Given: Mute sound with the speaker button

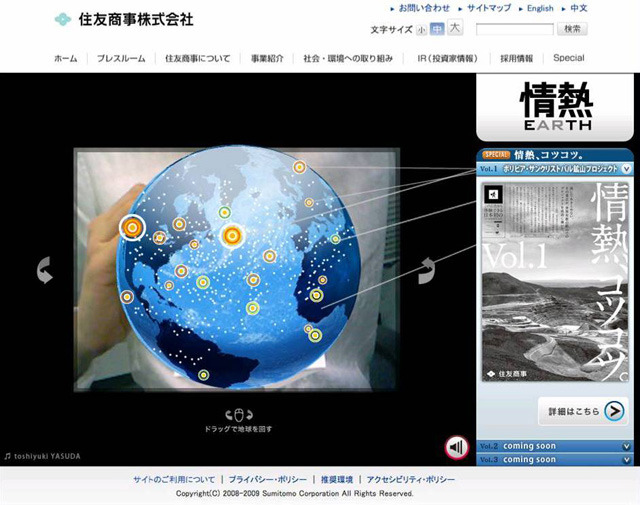Looking at the screenshot, I should pyautogui.click(x=456, y=447).
